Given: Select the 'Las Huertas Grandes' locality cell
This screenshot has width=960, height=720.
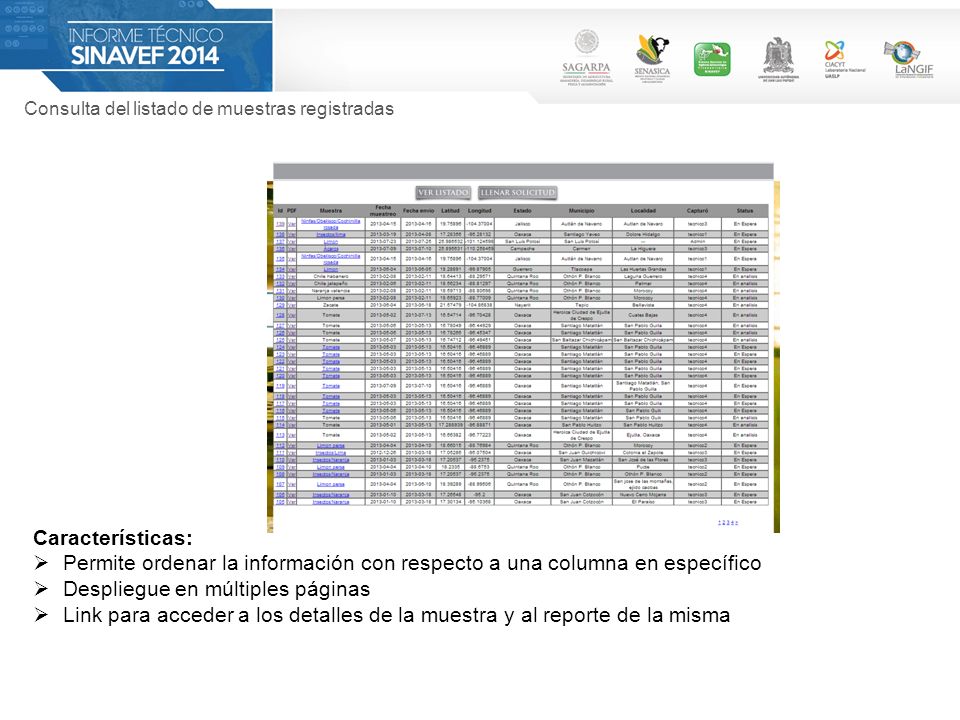Looking at the screenshot, I should pyautogui.click(x=643, y=269).
